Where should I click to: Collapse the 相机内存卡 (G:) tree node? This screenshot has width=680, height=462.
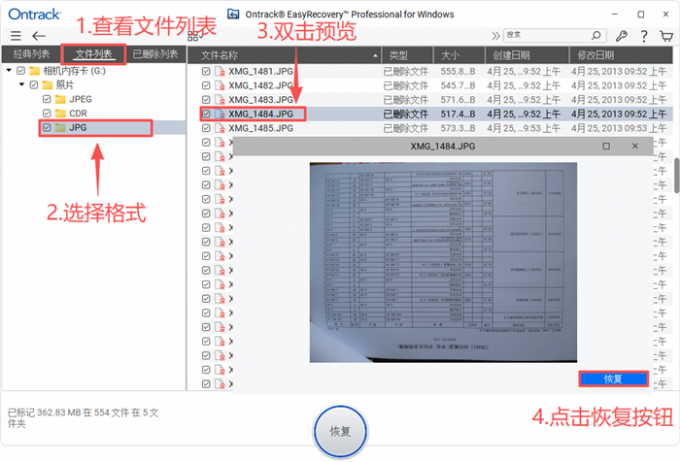[x=9, y=70]
